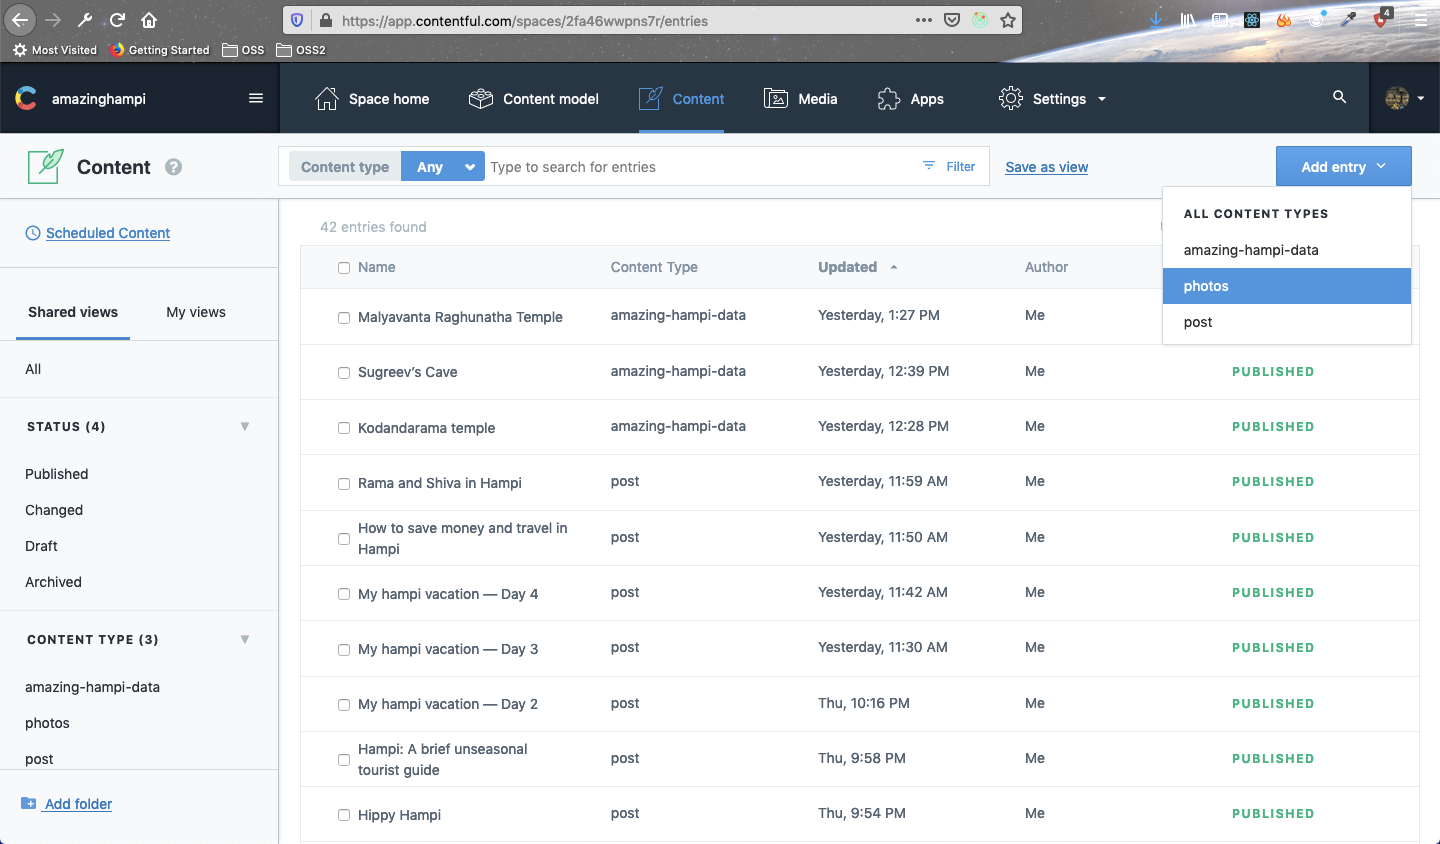Screen dimensions: 1440x844
Task: Select the Published status view
Action: coord(57,474)
